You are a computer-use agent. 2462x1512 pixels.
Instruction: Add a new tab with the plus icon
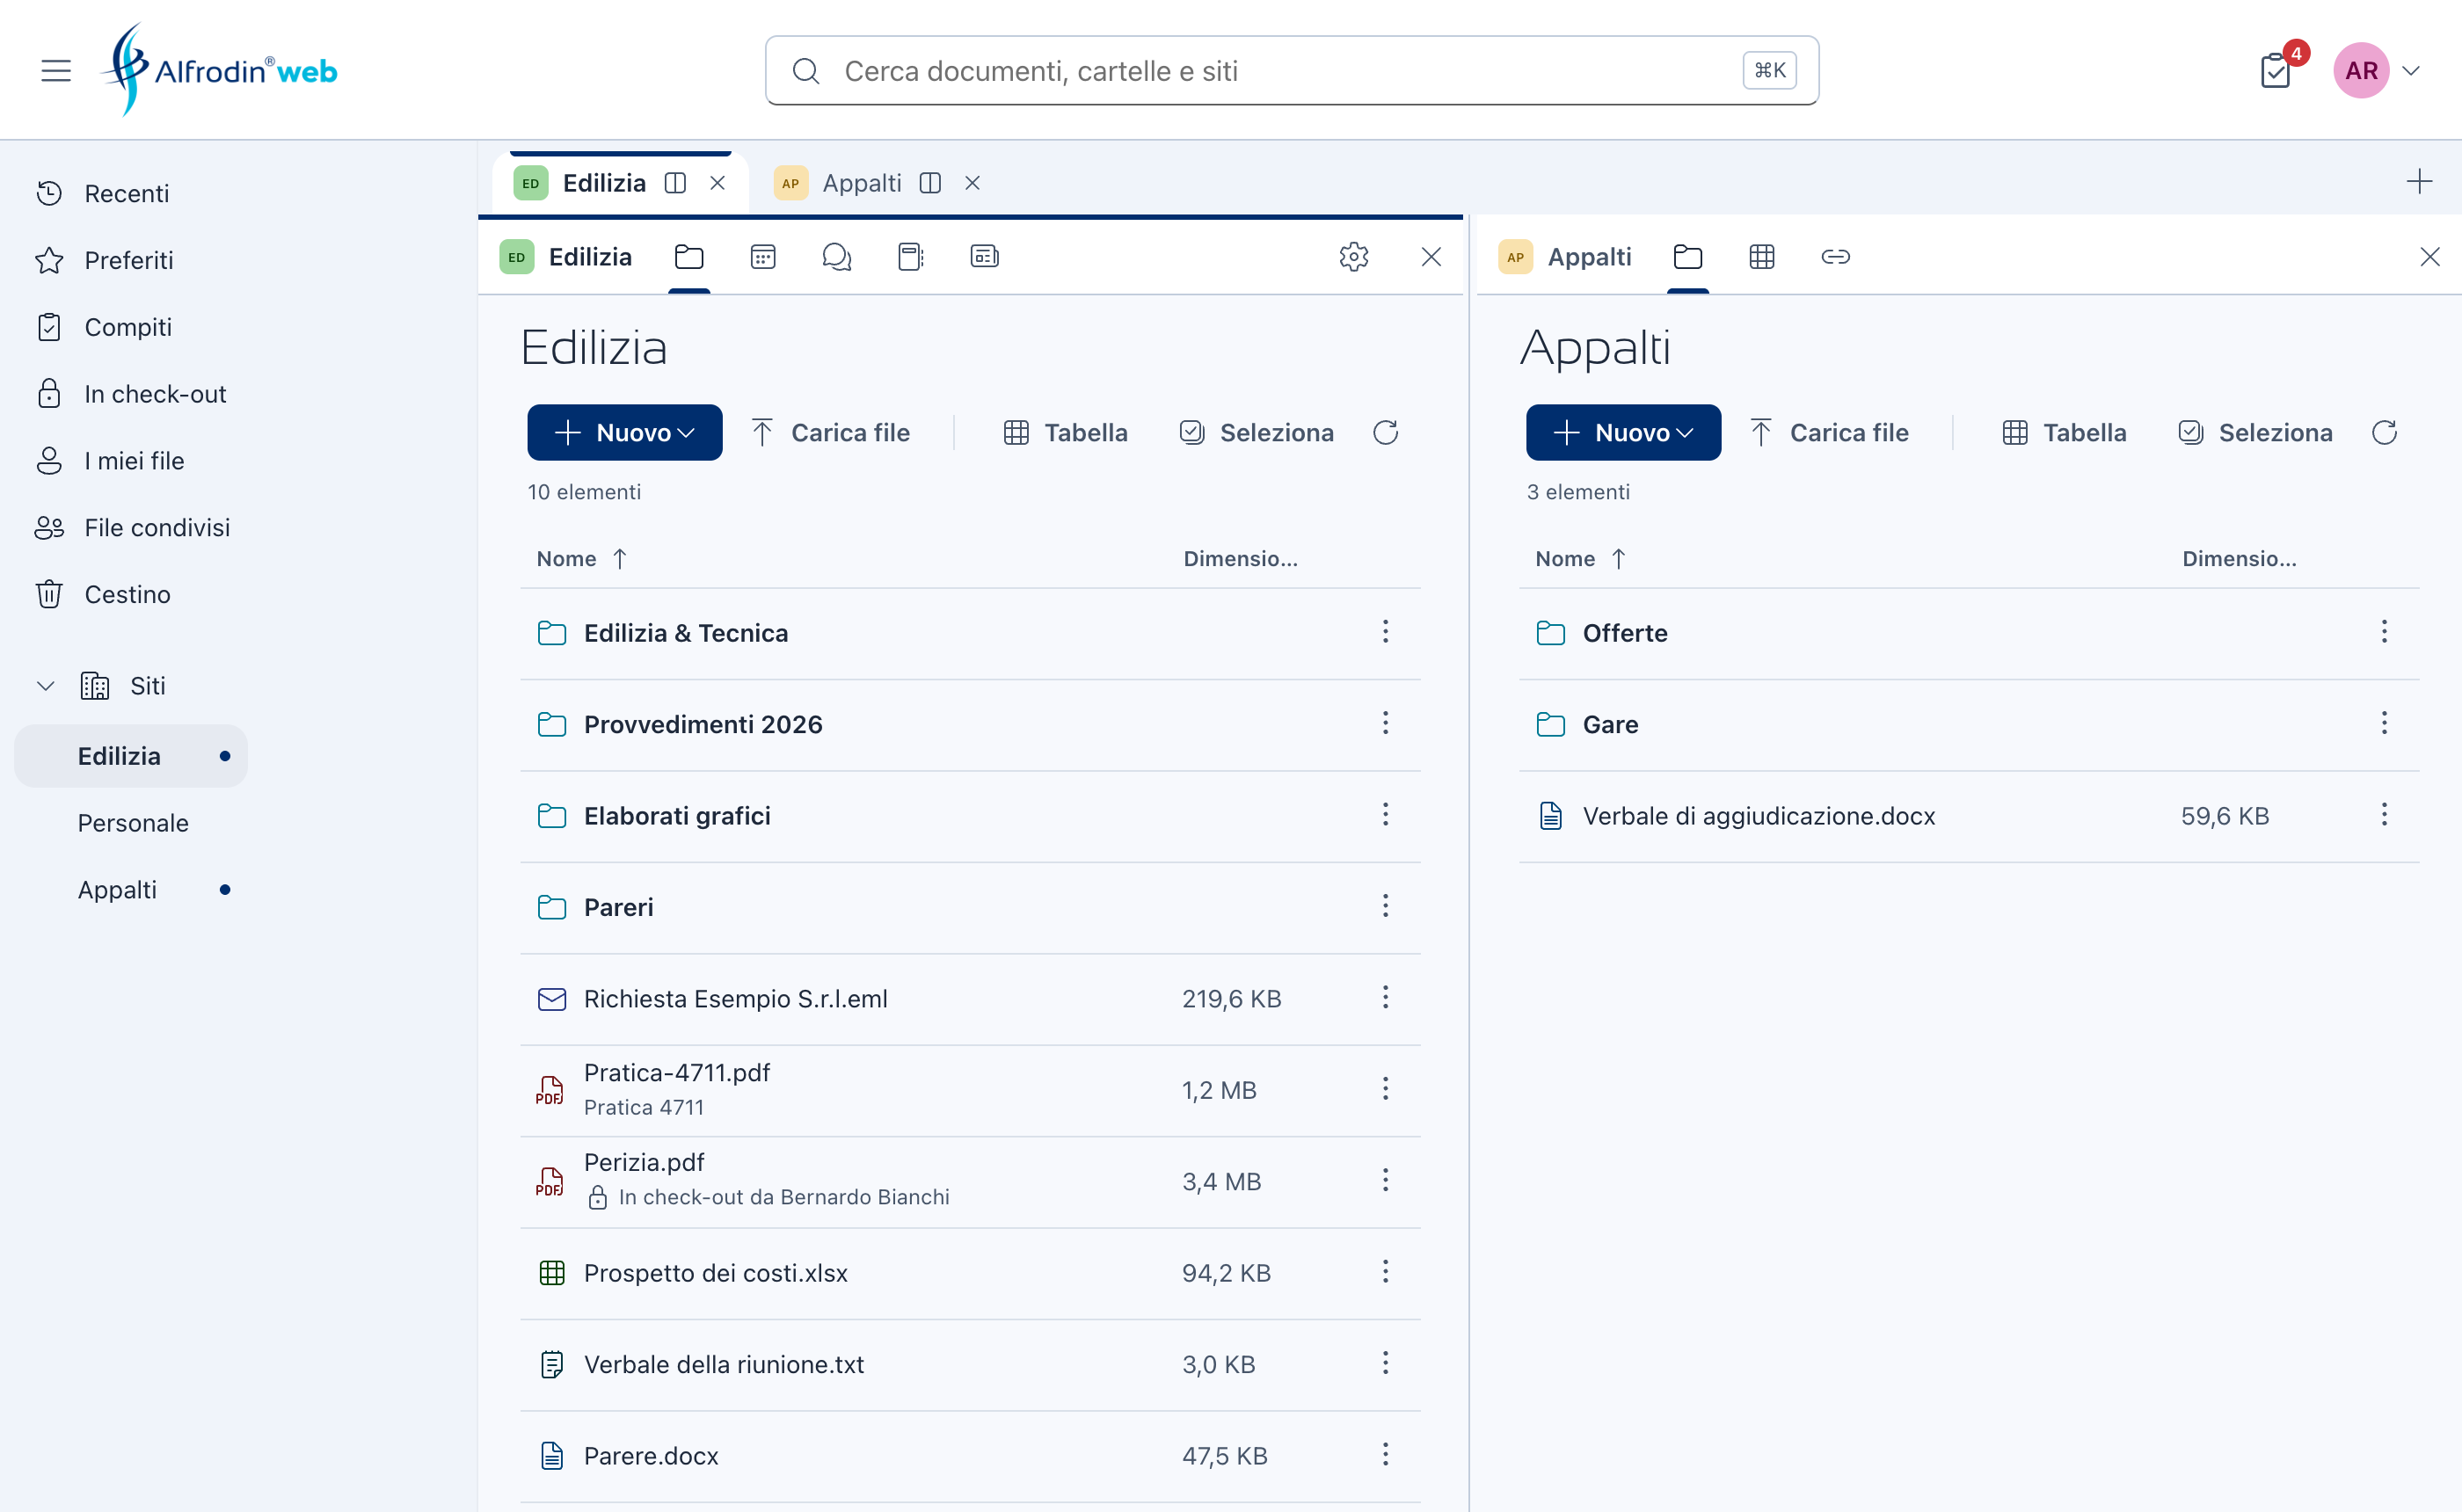[2419, 182]
